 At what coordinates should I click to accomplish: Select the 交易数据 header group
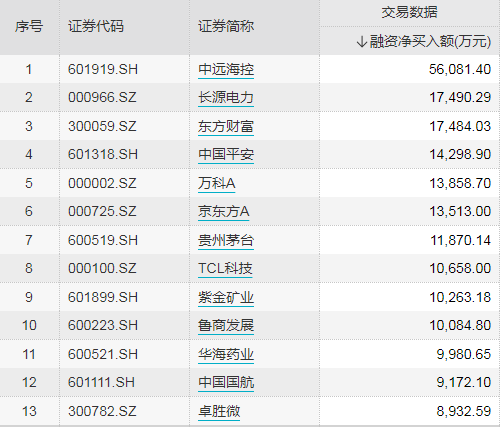tap(409, 13)
